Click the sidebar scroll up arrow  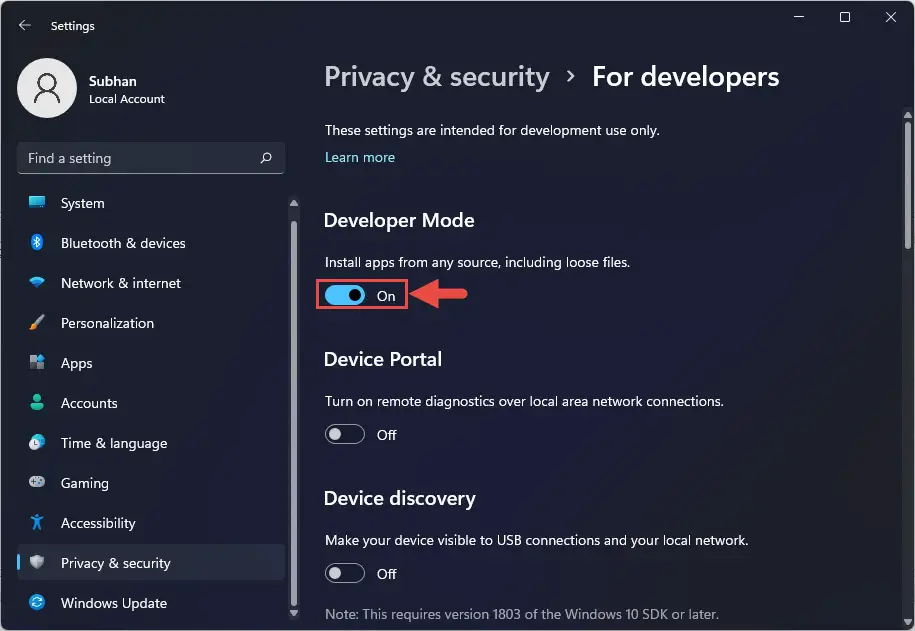pyautogui.click(x=294, y=203)
